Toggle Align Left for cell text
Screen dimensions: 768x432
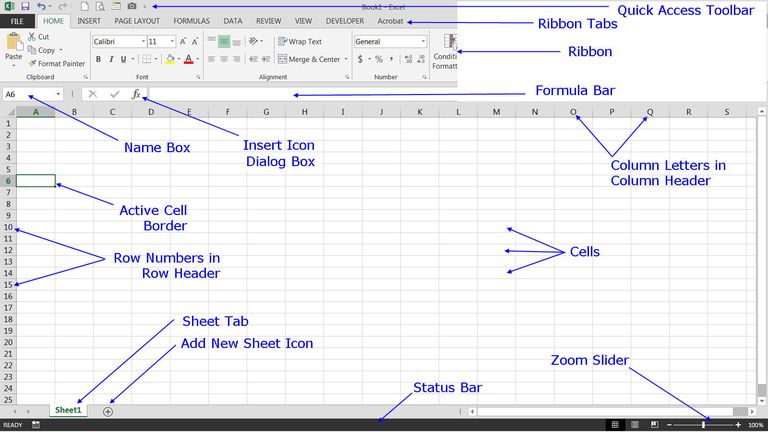point(212,59)
